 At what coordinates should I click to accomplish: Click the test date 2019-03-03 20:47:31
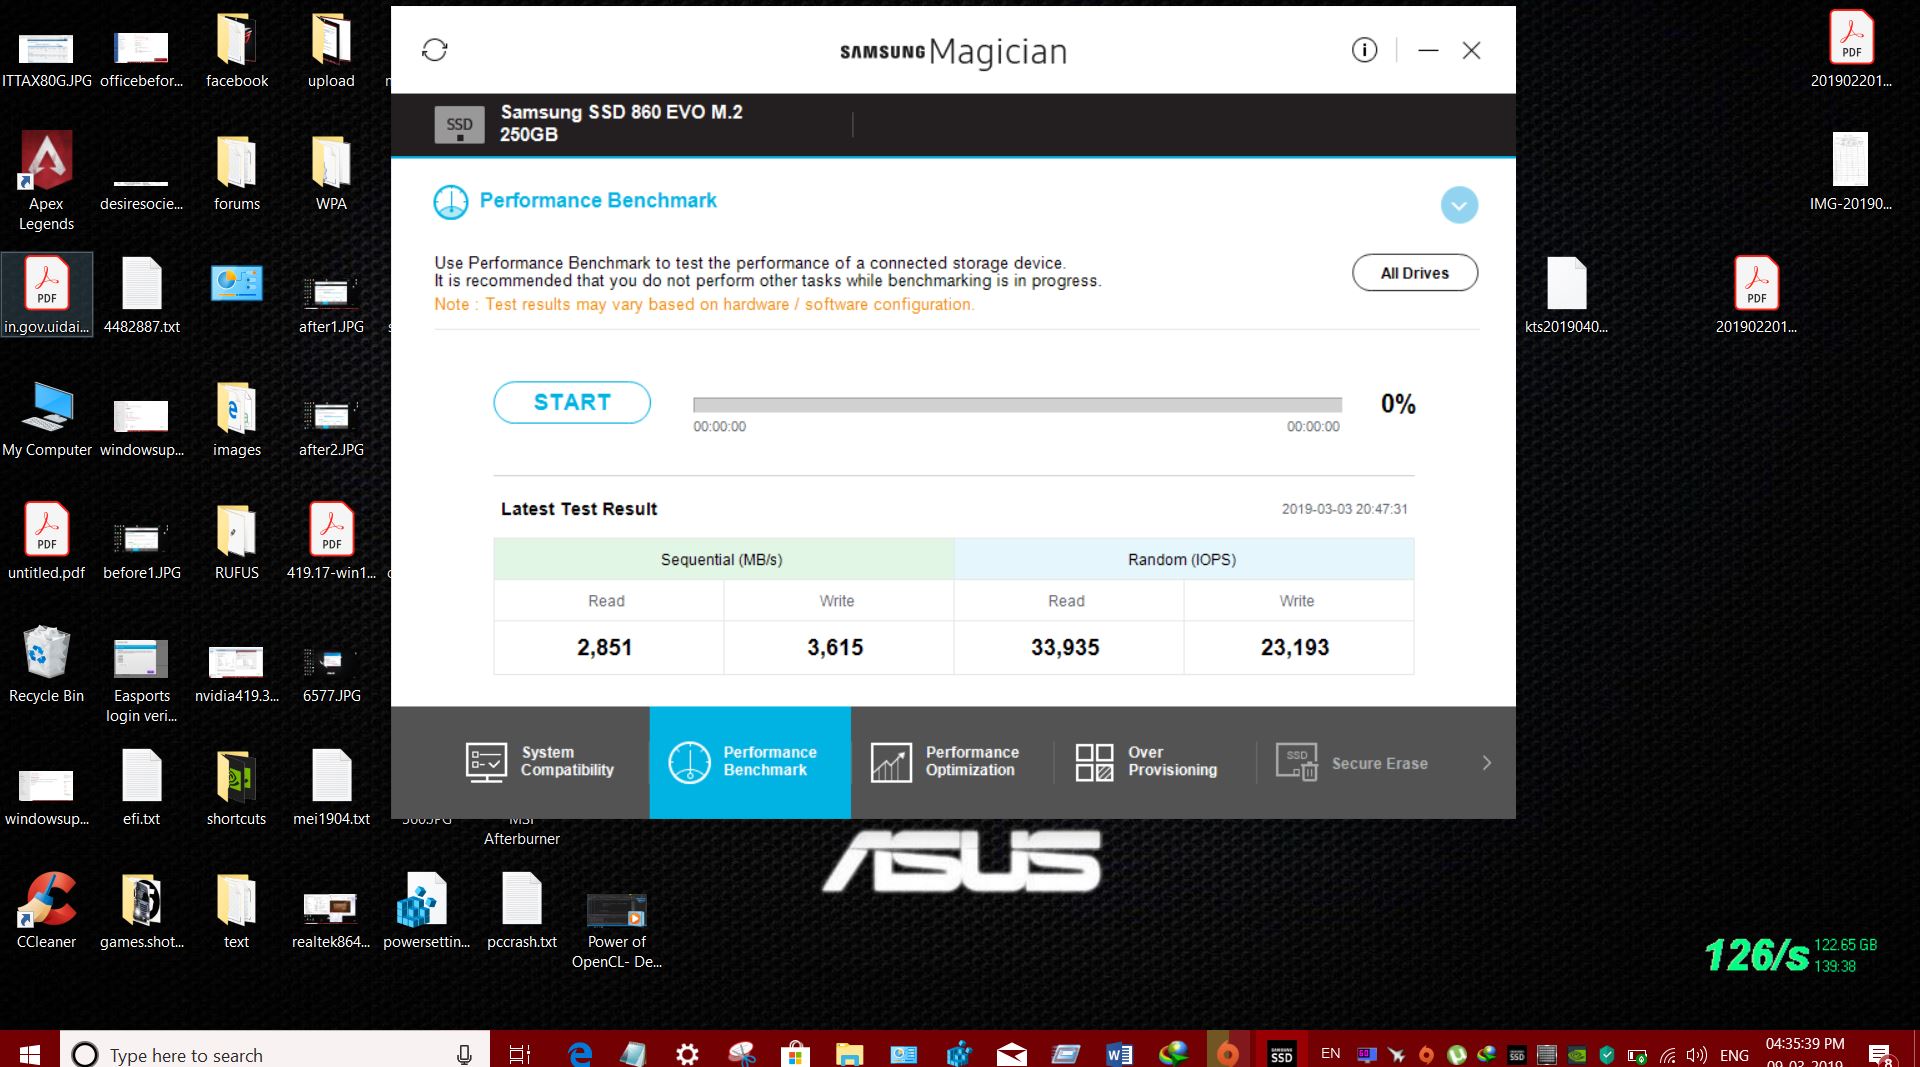tap(1345, 509)
